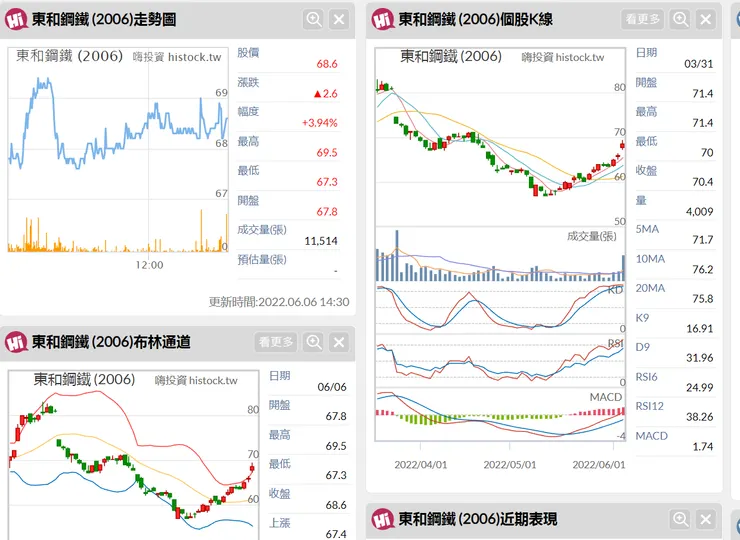Screen dimensions: 740x540
Task: Close the 近期表現 panel
Action: click(x=706, y=519)
